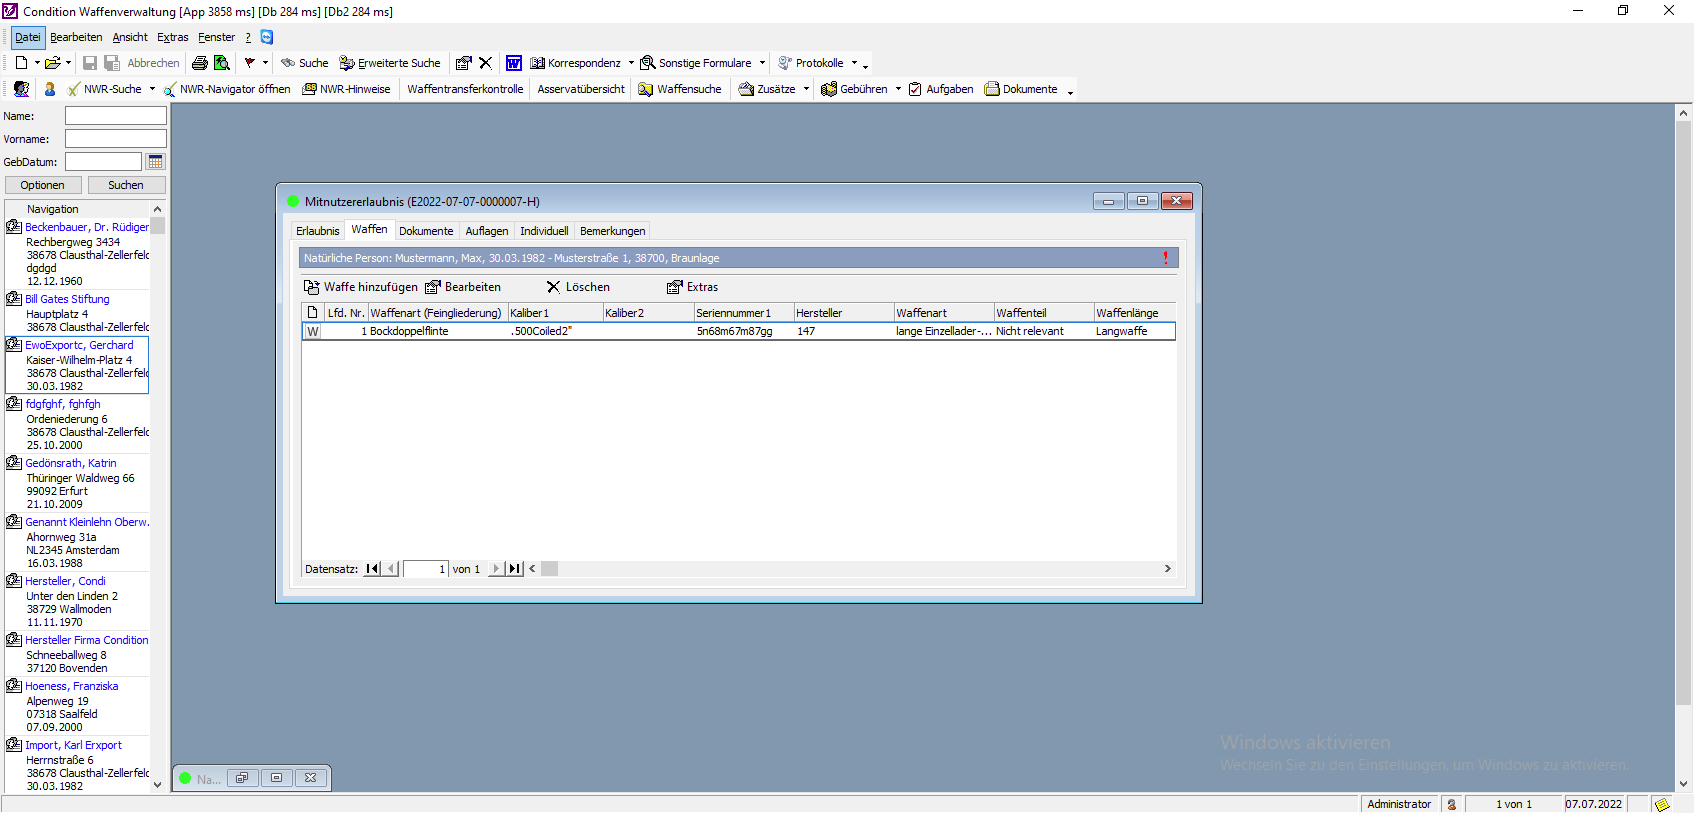Click Löschen to delete the selected weapon
The height and width of the screenshot is (813, 1694).
point(578,287)
